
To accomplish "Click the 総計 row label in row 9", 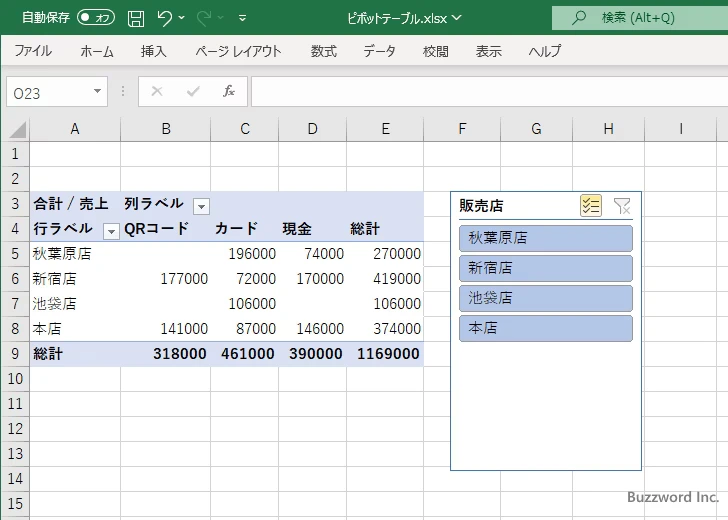I will 75,354.
